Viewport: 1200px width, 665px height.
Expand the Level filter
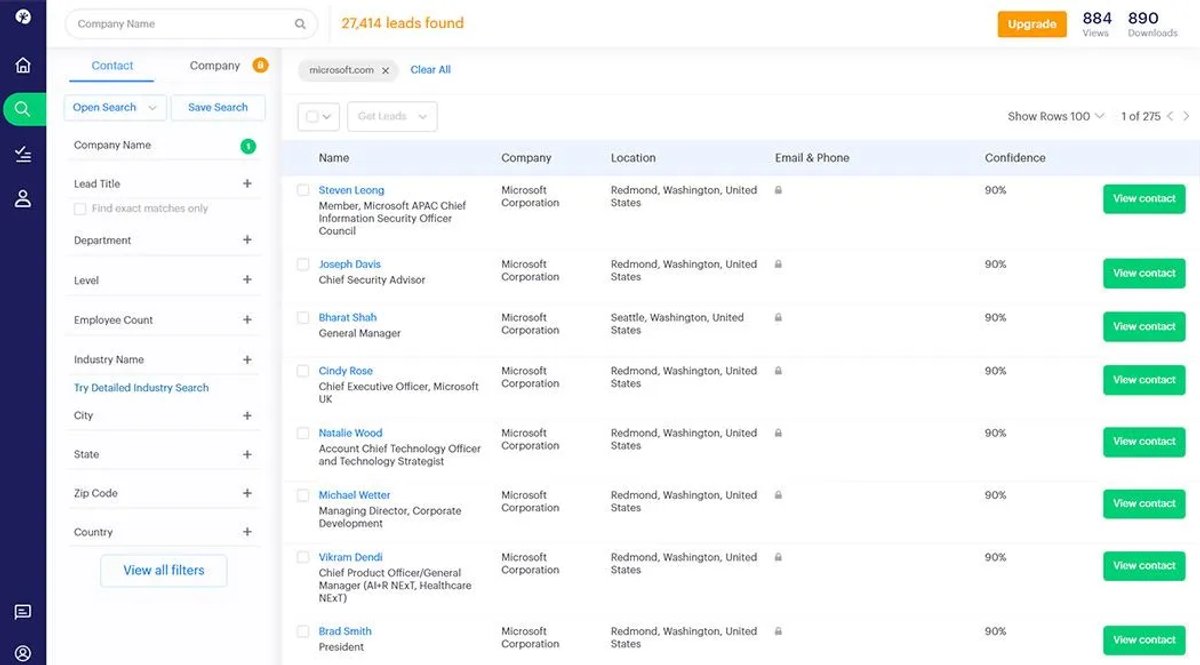[x=247, y=280]
